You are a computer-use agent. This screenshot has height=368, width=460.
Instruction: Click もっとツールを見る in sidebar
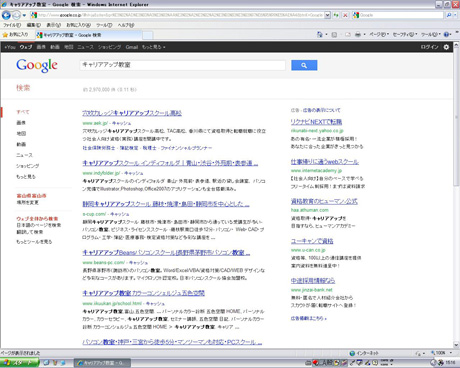(x=34, y=242)
